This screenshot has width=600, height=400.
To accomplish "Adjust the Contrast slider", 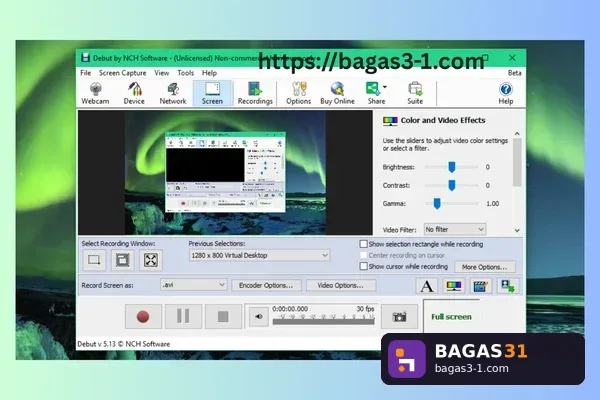I will click(452, 185).
